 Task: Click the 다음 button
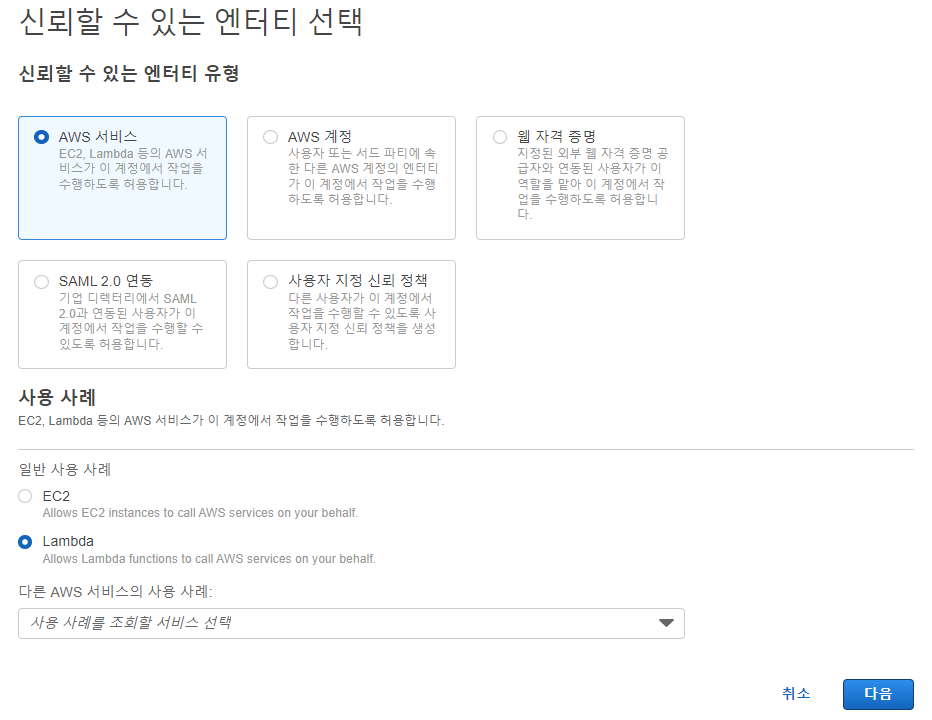point(878,694)
